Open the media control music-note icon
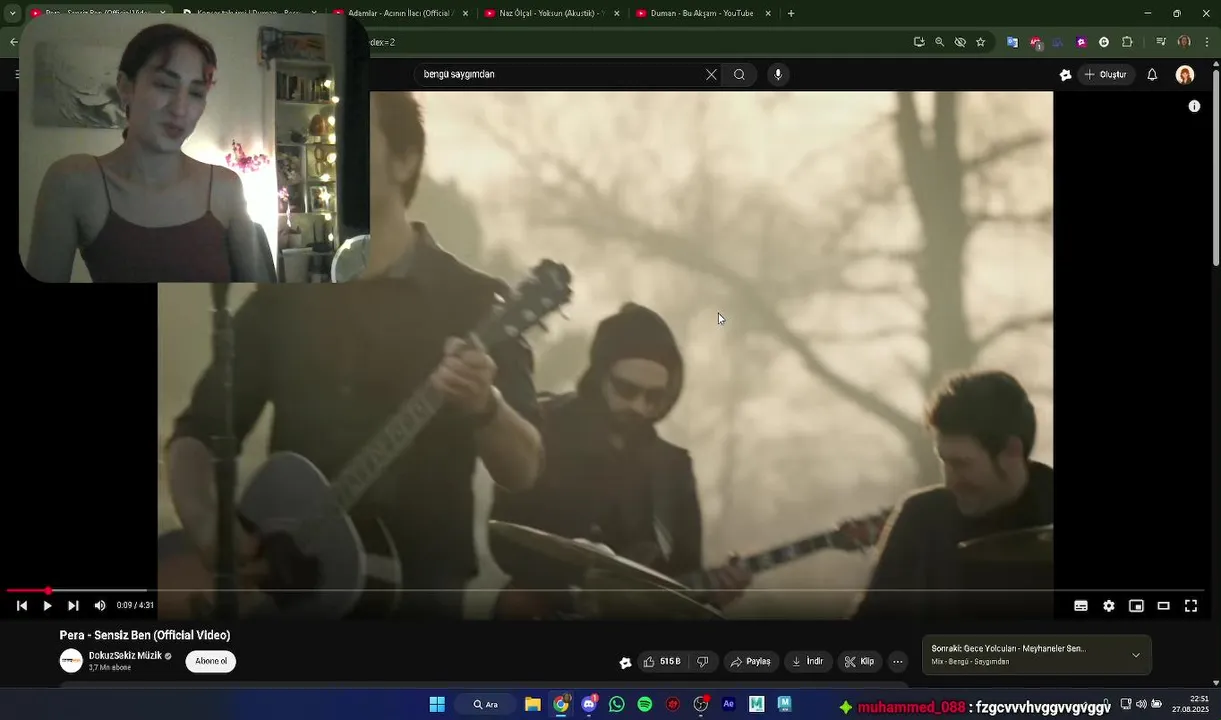 (x=1161, y=42)
